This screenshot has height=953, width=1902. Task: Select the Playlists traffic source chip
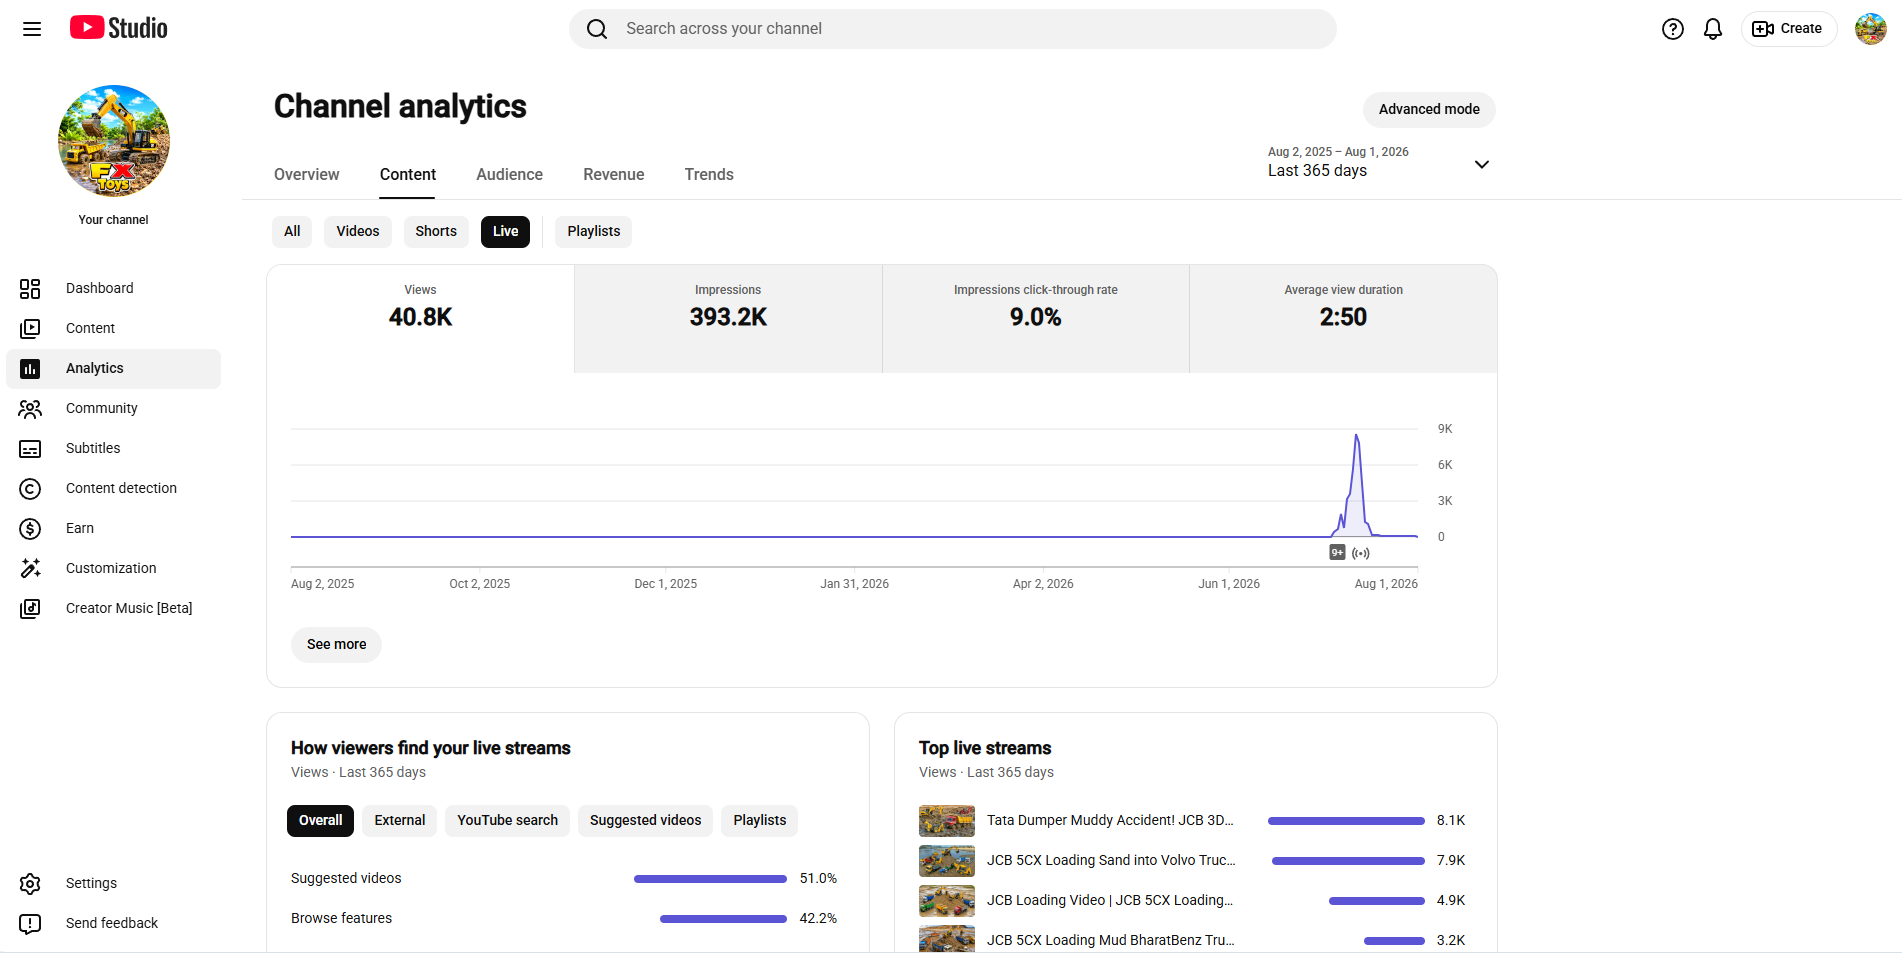click(760, 821)
